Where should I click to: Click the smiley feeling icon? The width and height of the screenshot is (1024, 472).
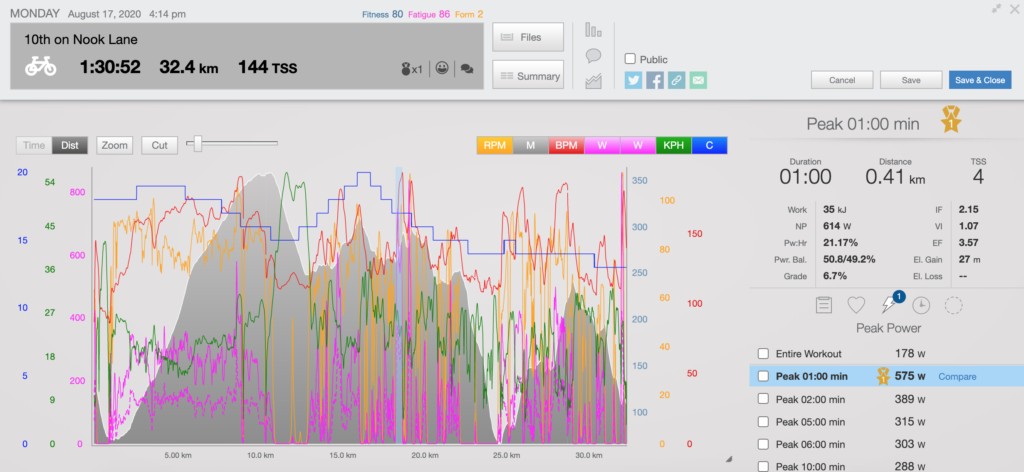pos(442,68)
